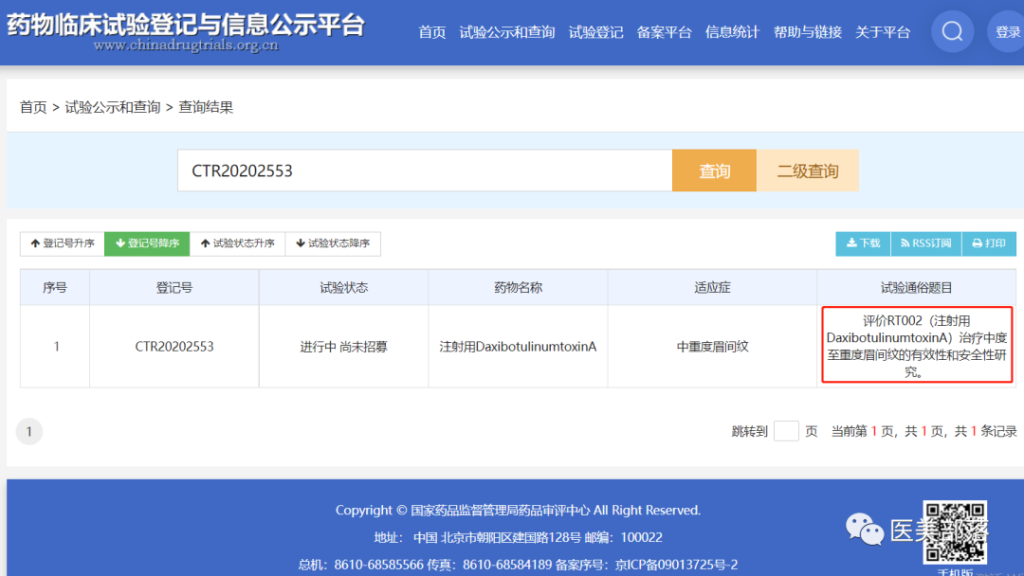1024x576 pixels.
Task: Click the 试验通俗题目 column header
Action: click(x=916, y=287)
